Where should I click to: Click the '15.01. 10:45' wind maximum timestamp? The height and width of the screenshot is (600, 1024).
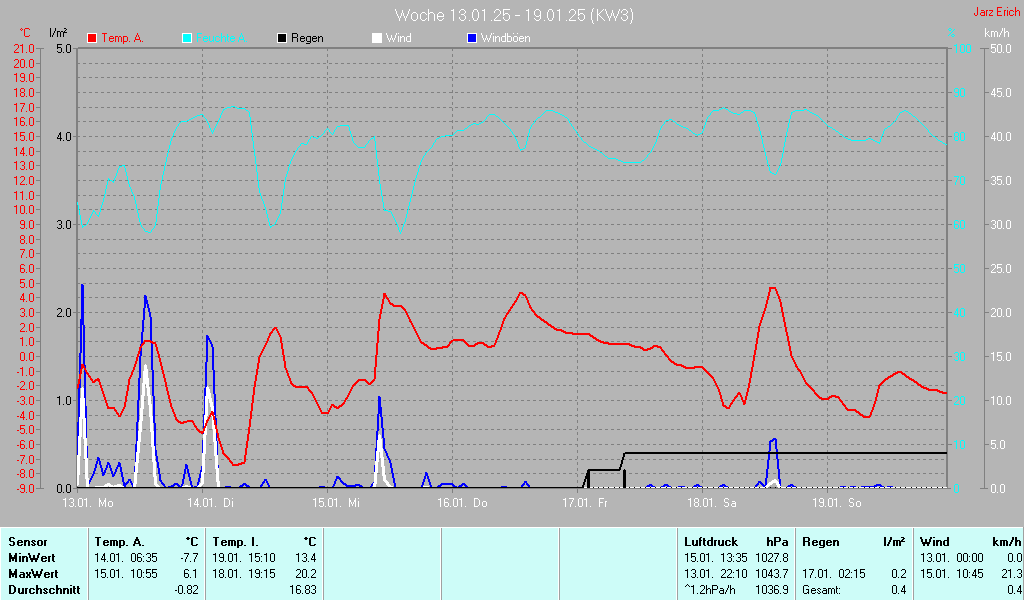click(x=952, y=574)
